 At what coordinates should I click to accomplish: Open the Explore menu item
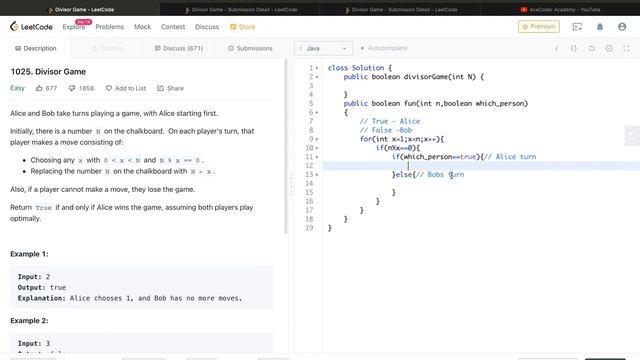[x=74, y=27]
